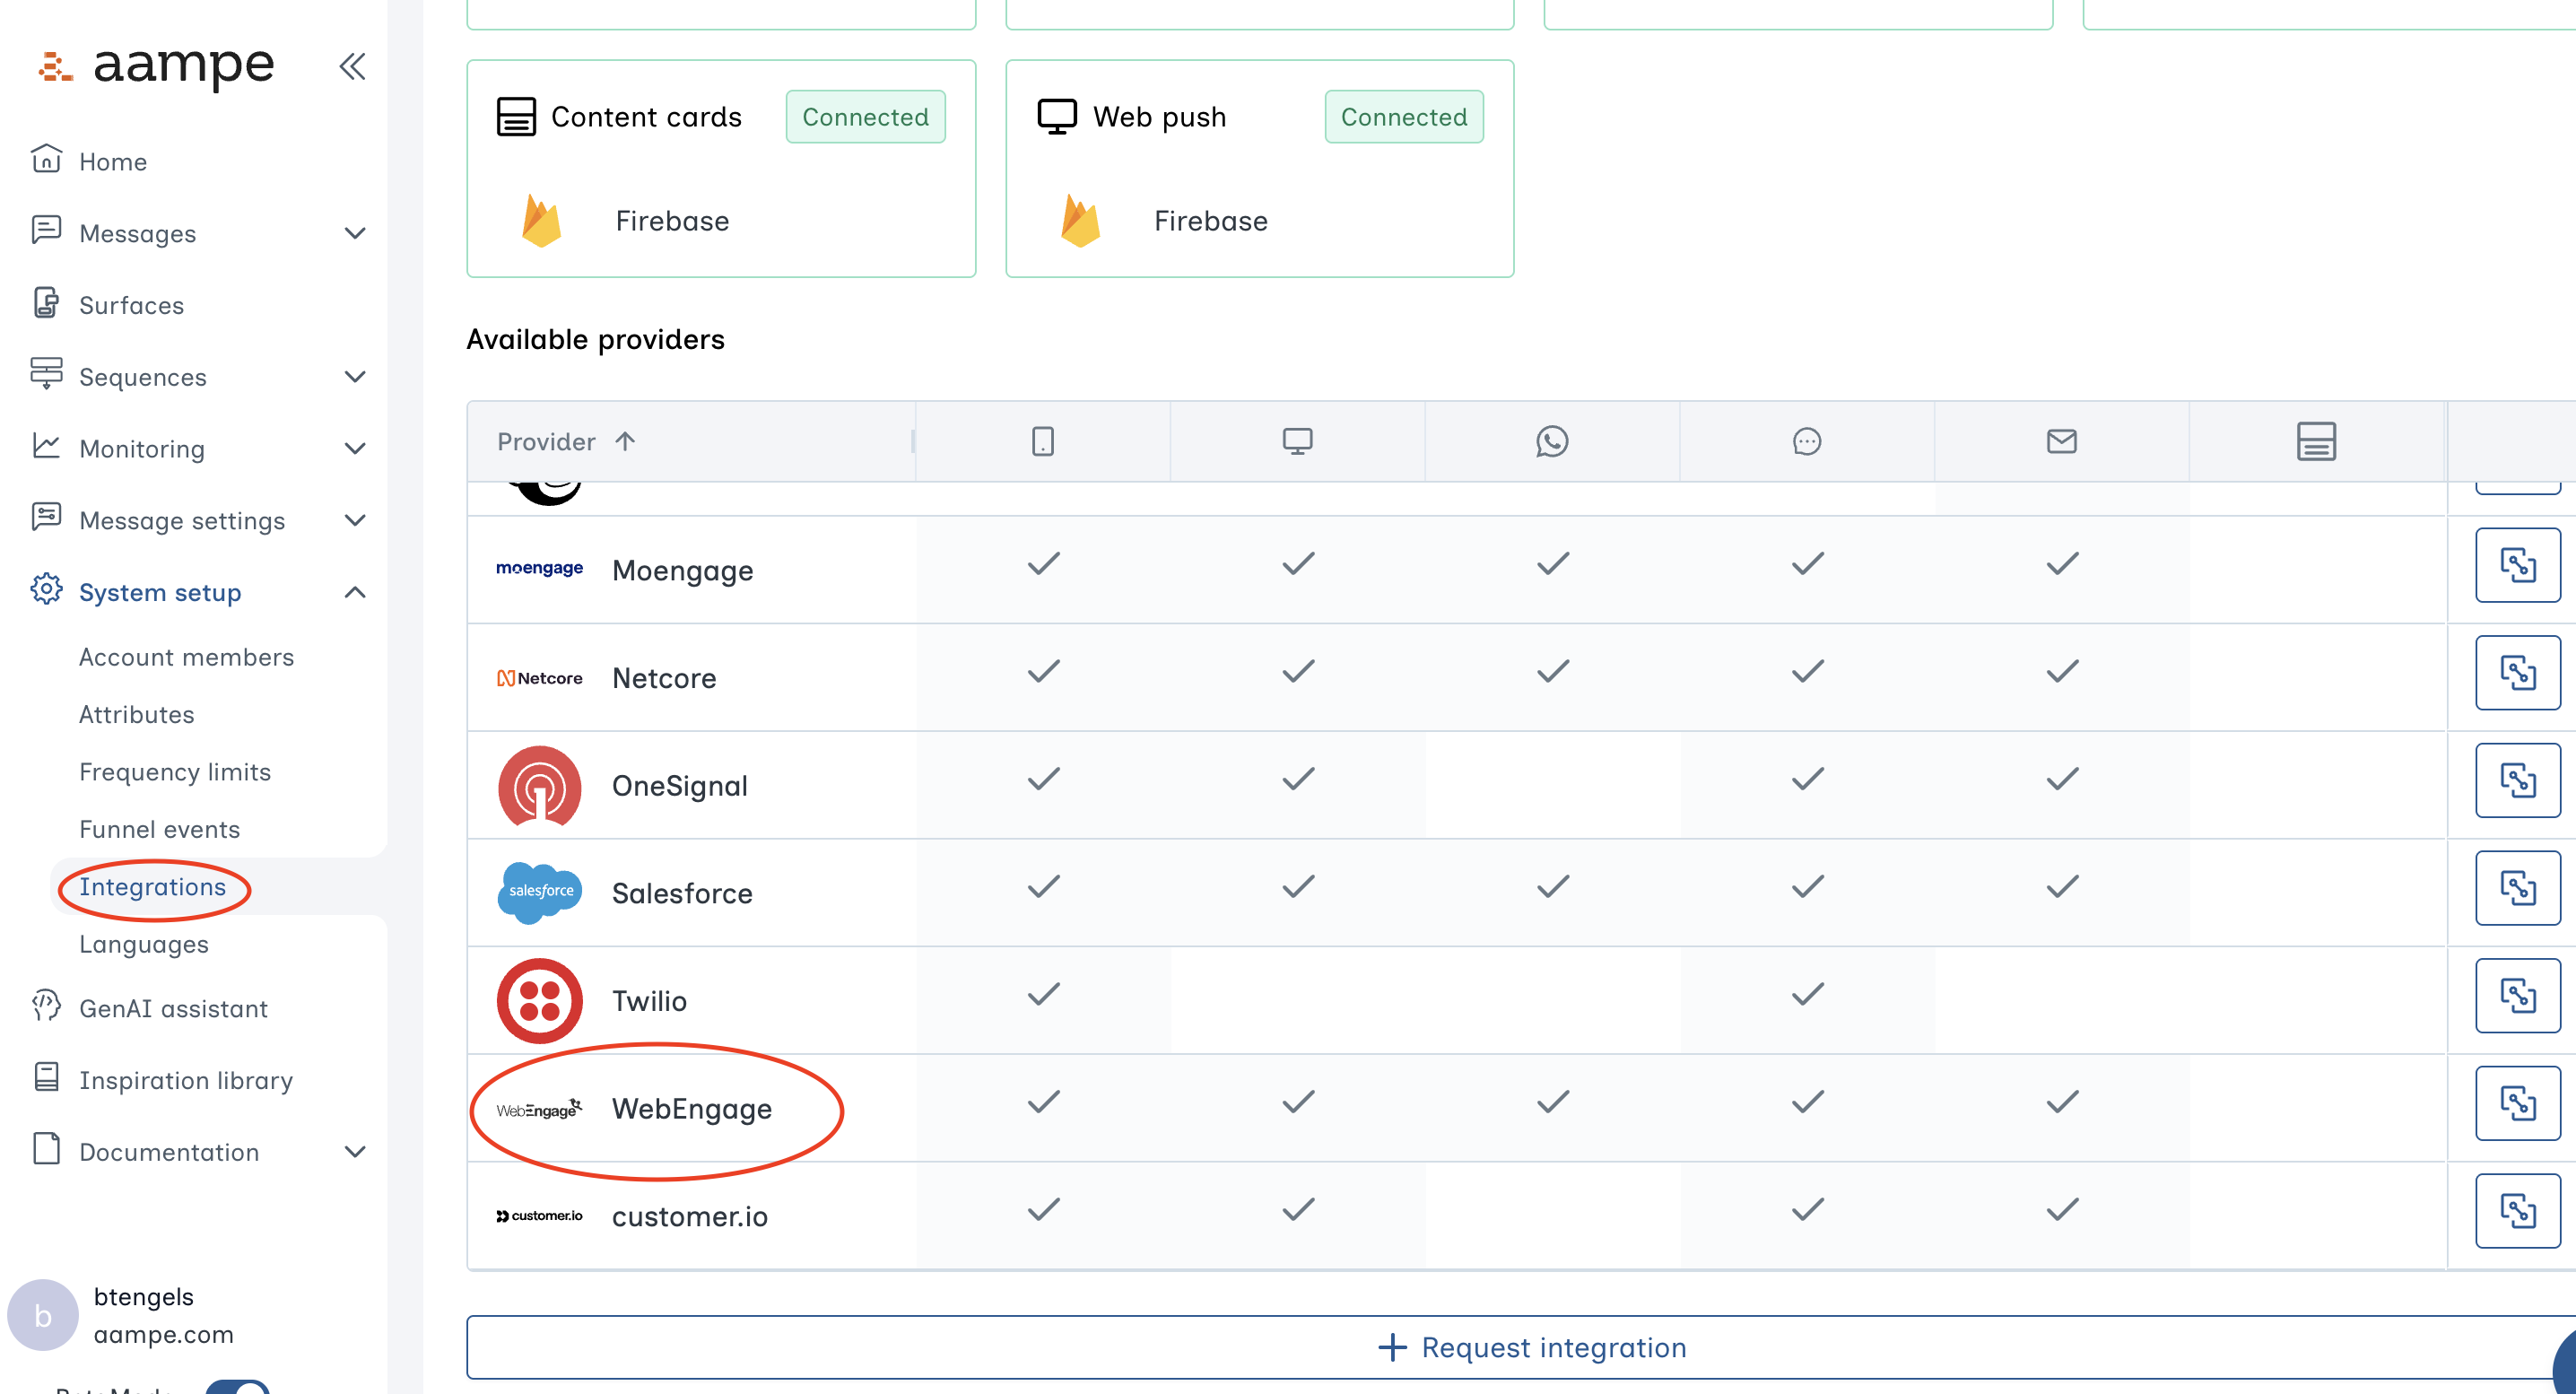This screenshot has width=2576, height=1394.
Task: Collapse the sidebar with double-chevron icon
Action: coord(352,67)
